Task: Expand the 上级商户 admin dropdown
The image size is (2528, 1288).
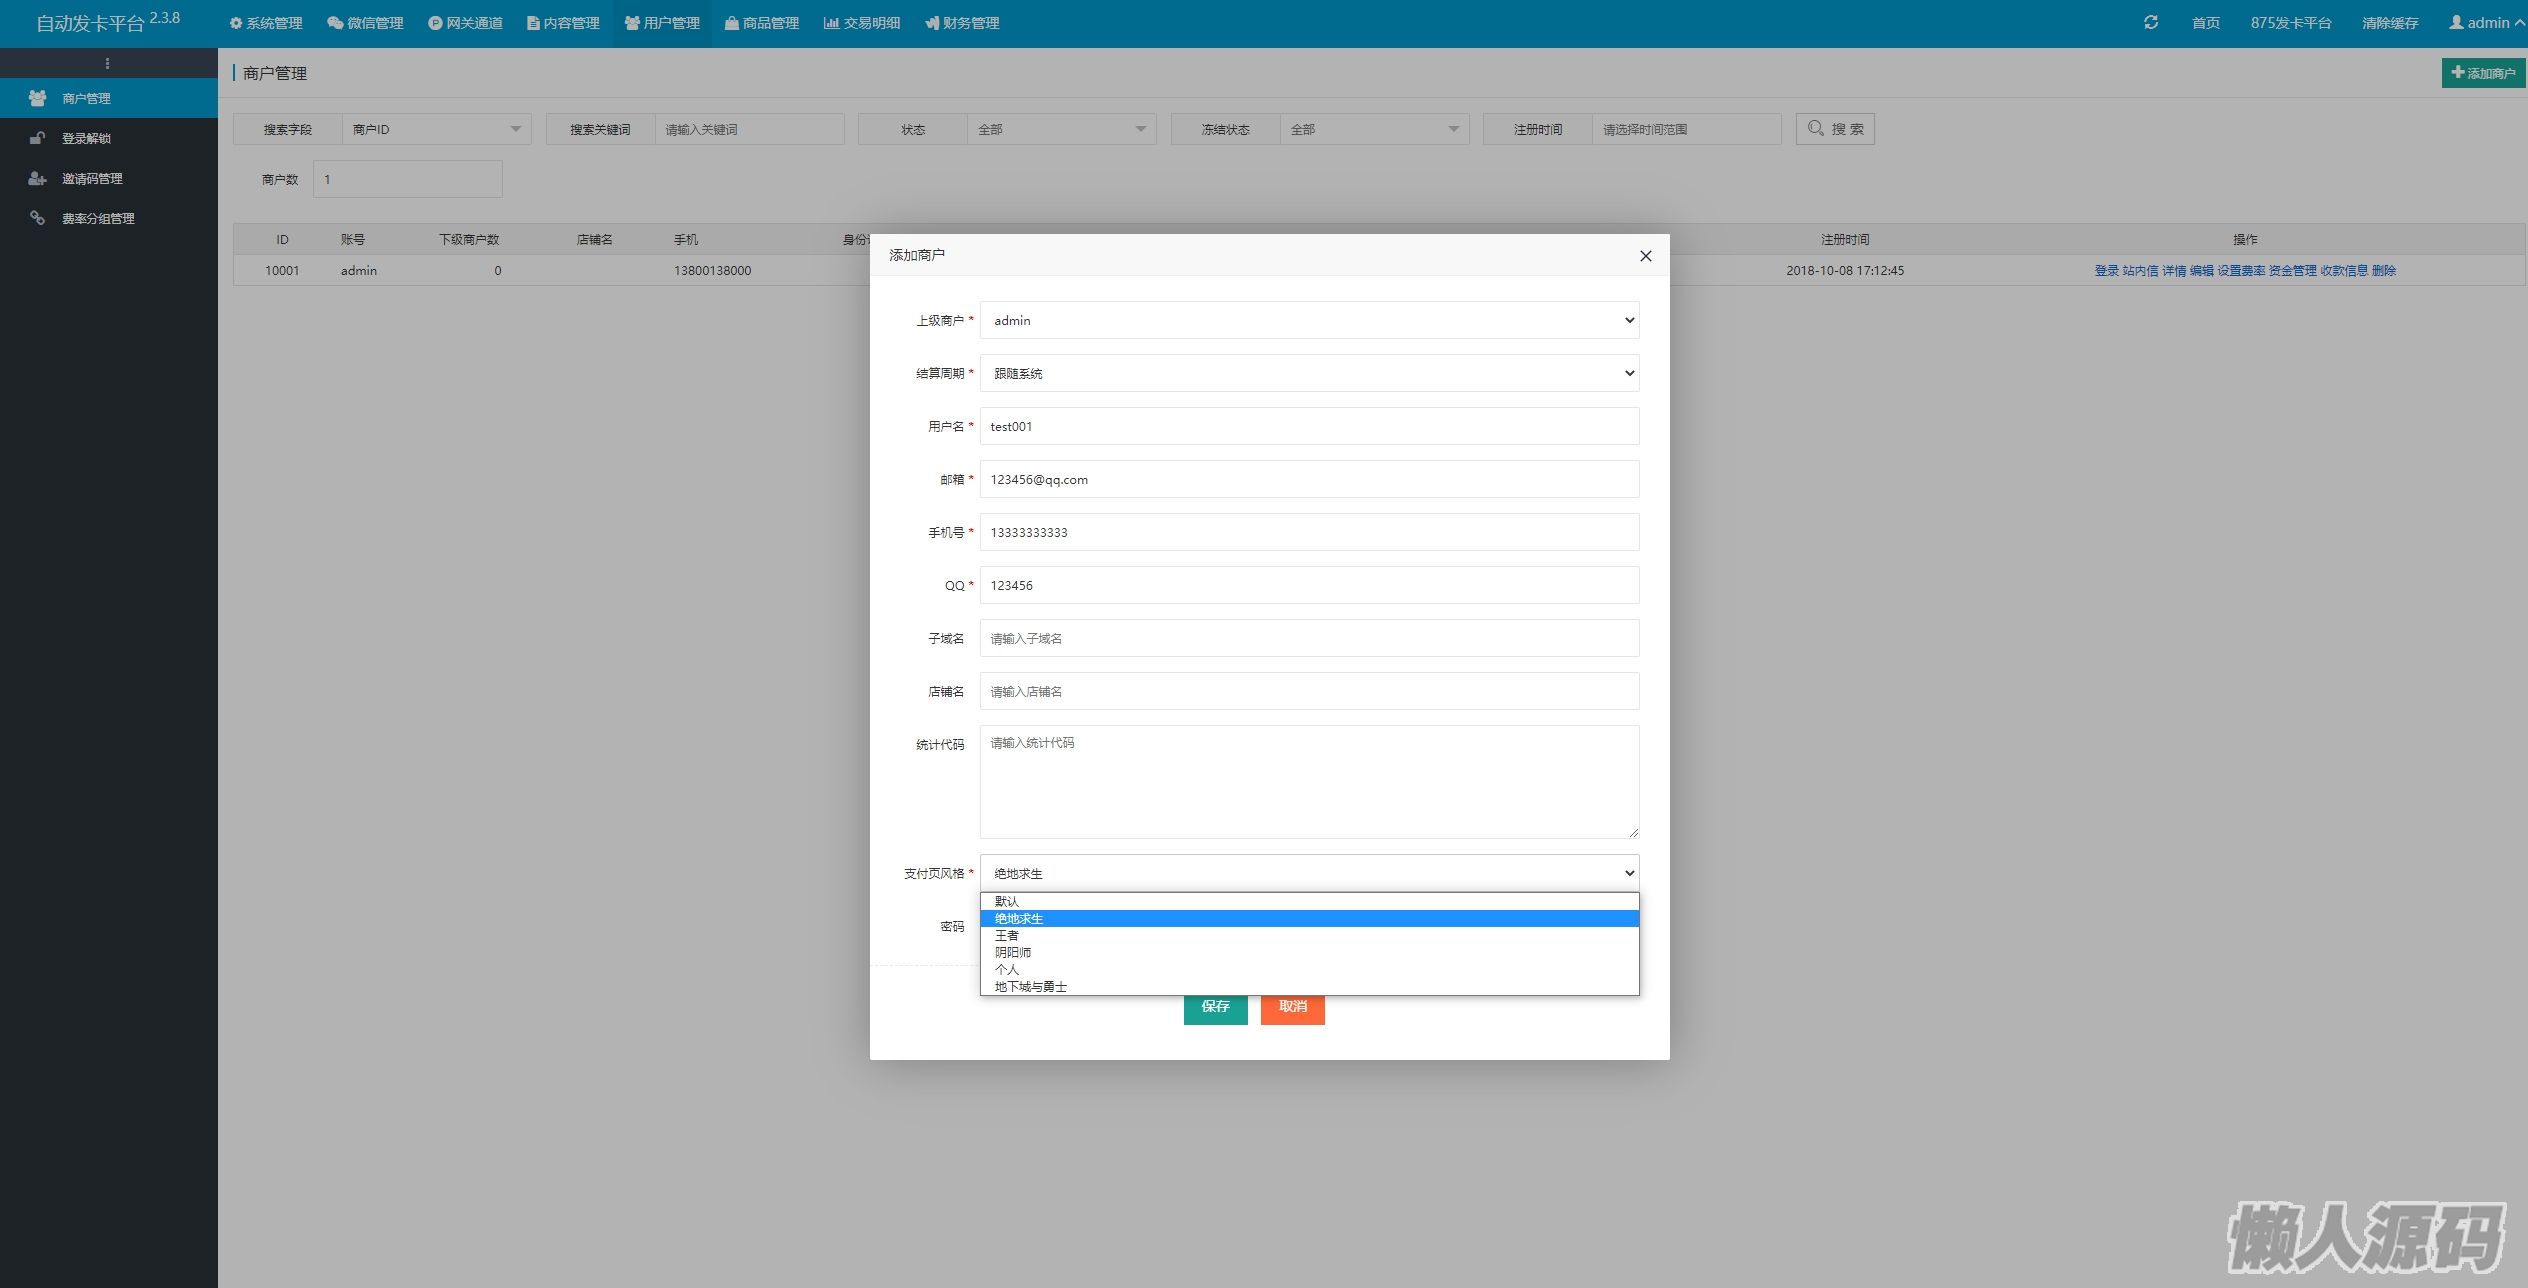Action: click(x=1309, y=321)
